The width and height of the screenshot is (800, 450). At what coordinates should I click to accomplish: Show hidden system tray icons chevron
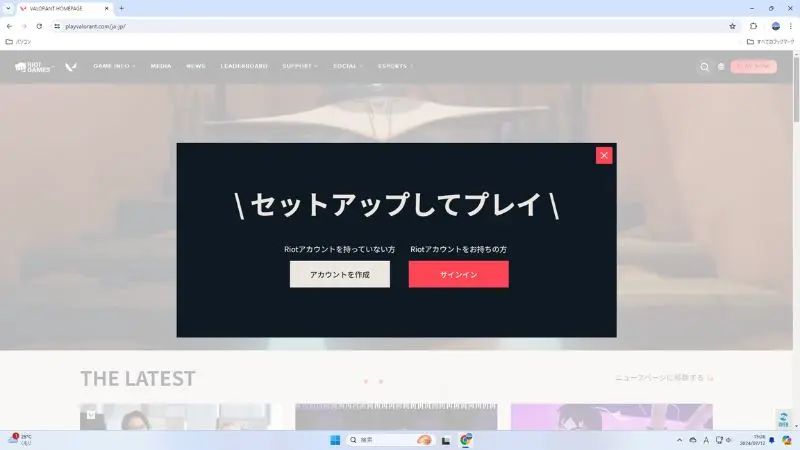[x=679, y=440]
